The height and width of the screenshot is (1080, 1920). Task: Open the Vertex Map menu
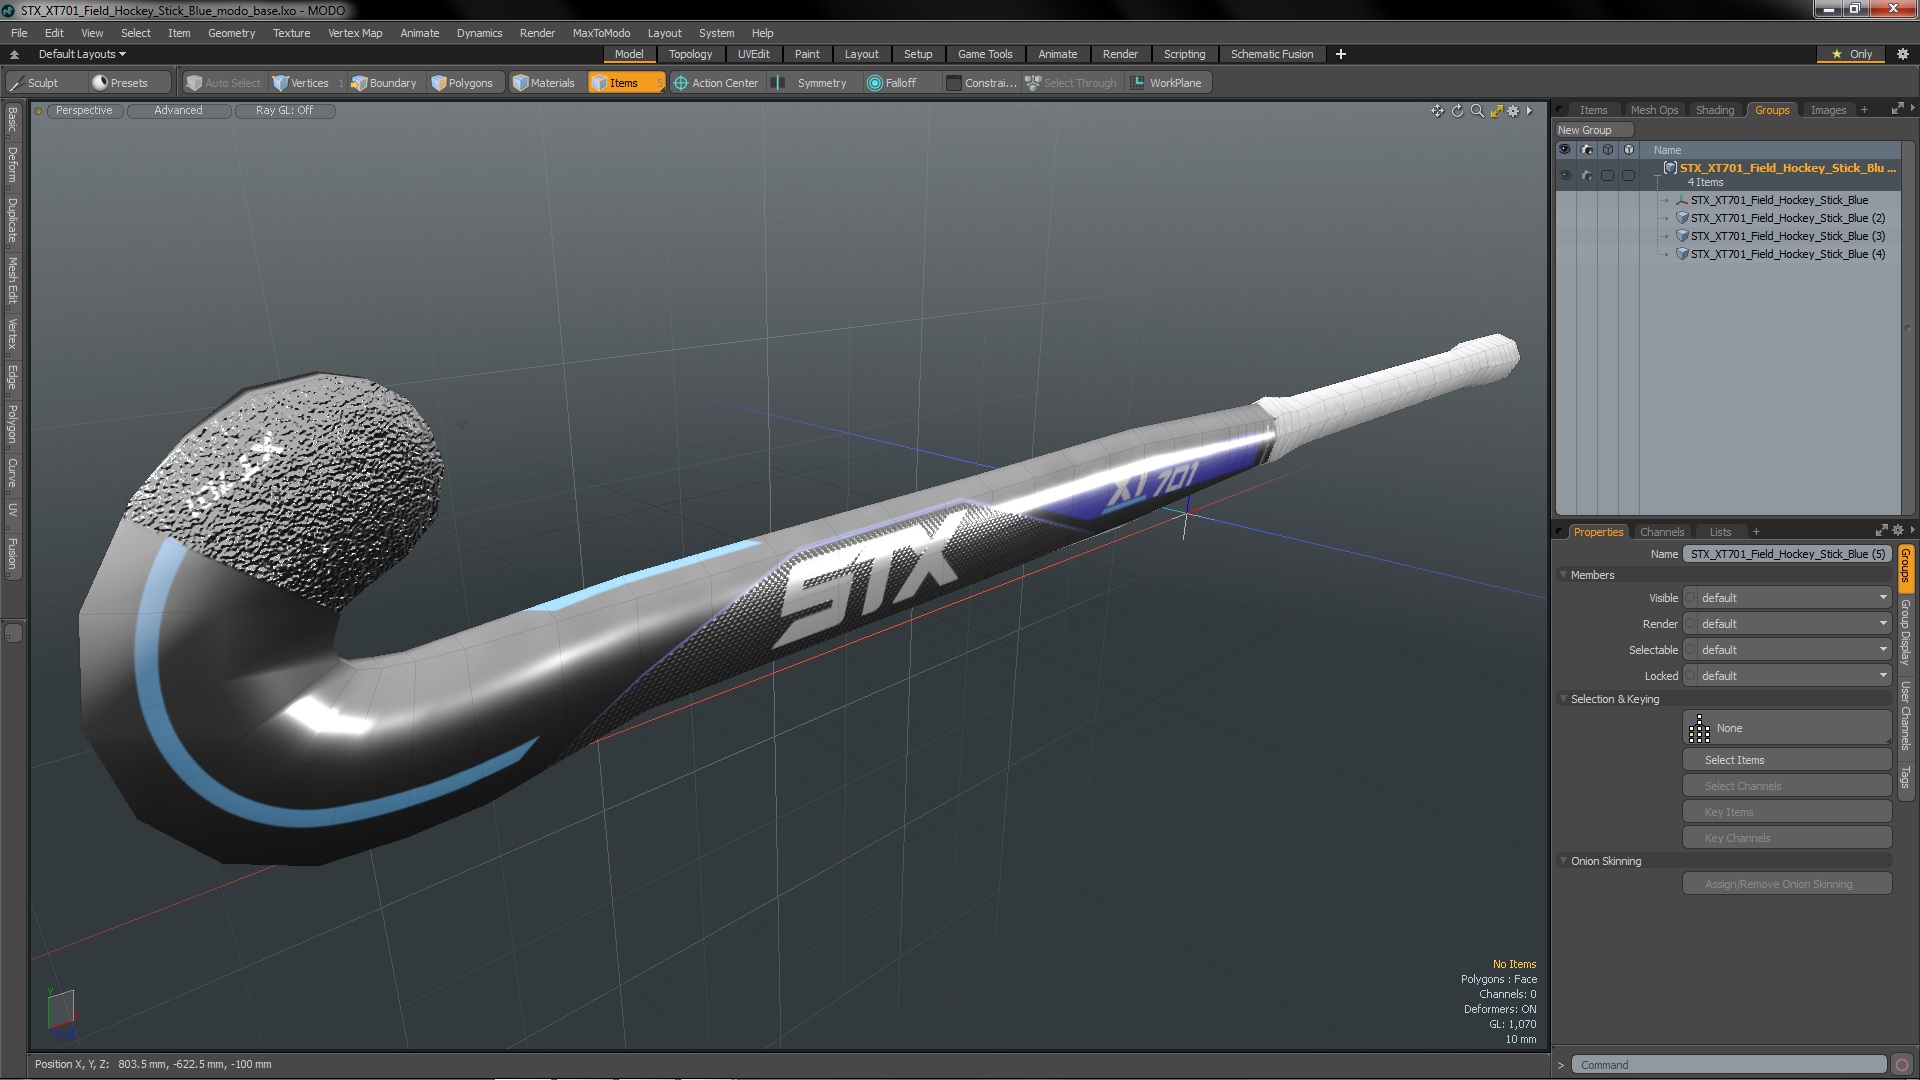[355, 33]
